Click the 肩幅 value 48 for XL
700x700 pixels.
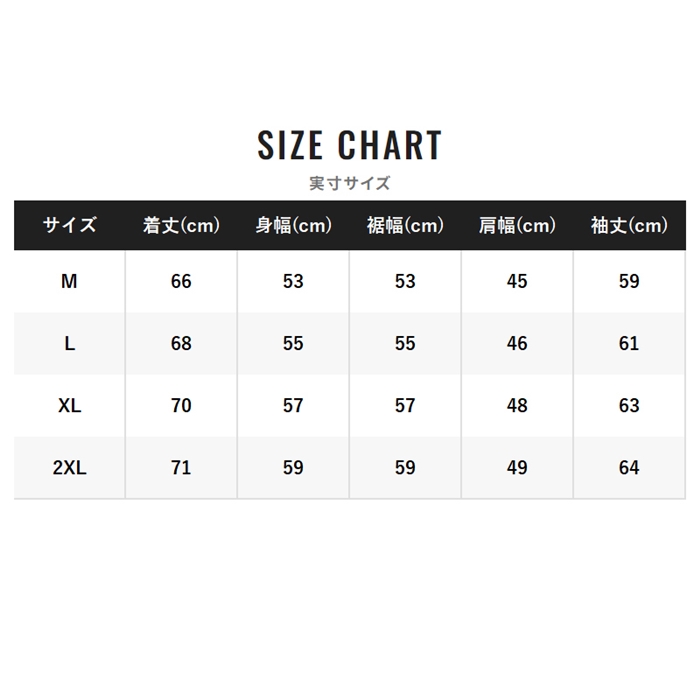coord(517,405)
